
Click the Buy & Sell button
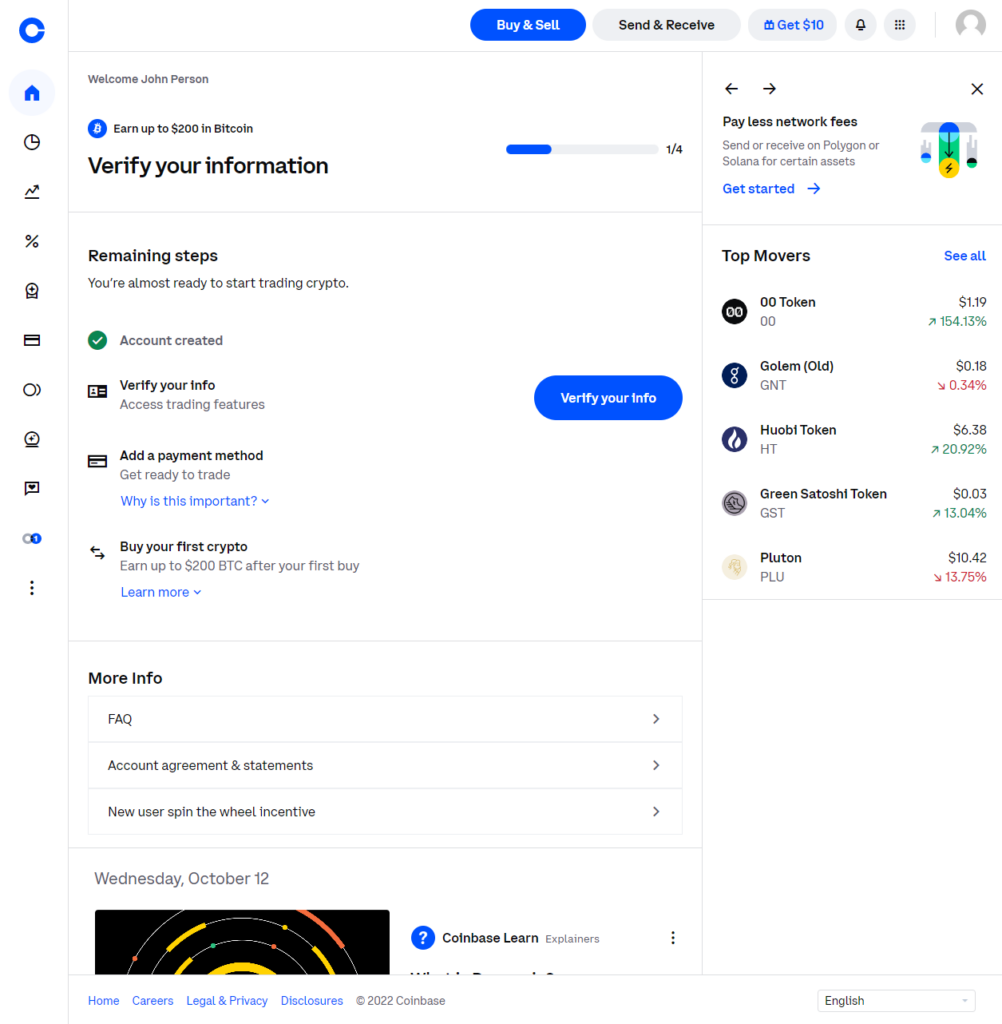tap(528, 25)
